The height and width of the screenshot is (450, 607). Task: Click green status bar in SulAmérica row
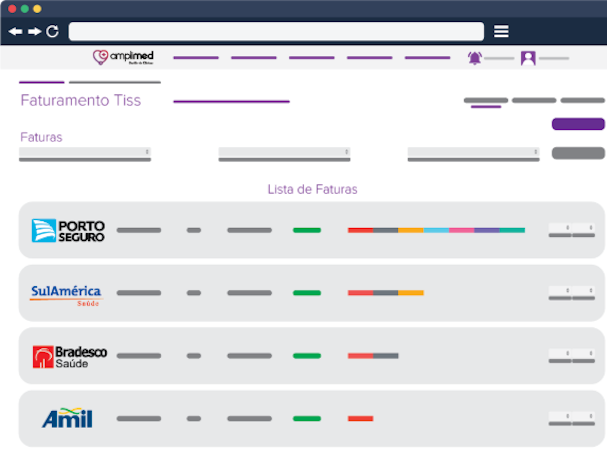click(x=307, y=293)
